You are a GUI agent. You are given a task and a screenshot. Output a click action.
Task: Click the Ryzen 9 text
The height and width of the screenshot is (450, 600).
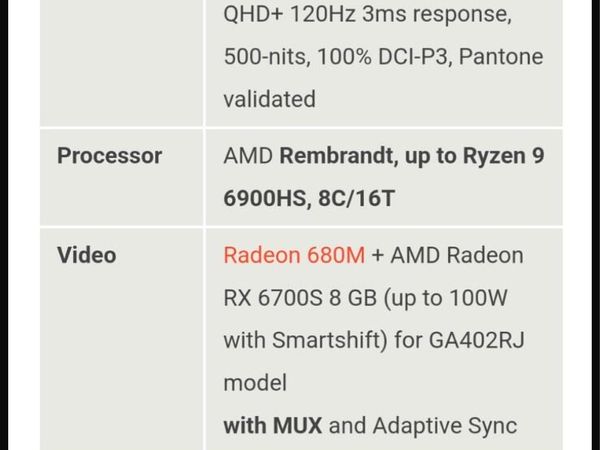pos(504,156)
